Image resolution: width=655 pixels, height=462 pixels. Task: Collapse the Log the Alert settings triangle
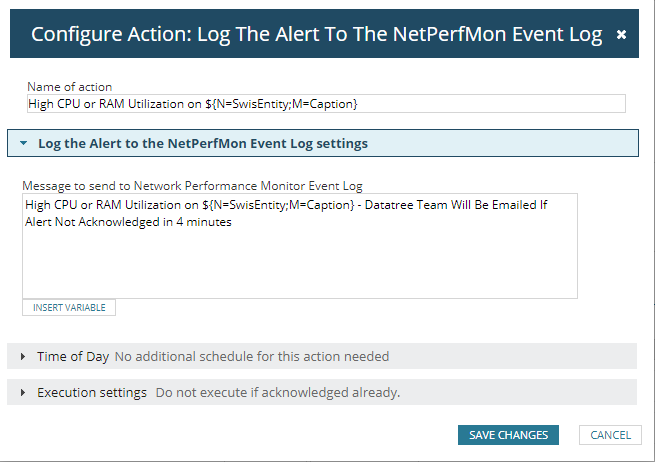[23, 144]
